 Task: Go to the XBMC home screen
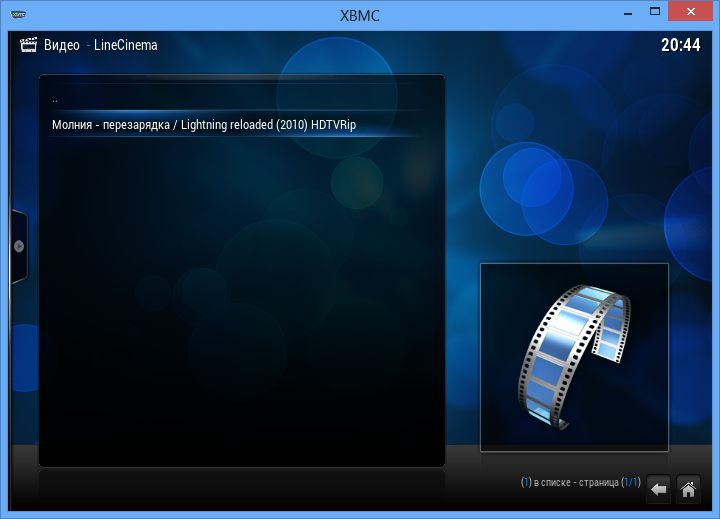coord(688,489)
